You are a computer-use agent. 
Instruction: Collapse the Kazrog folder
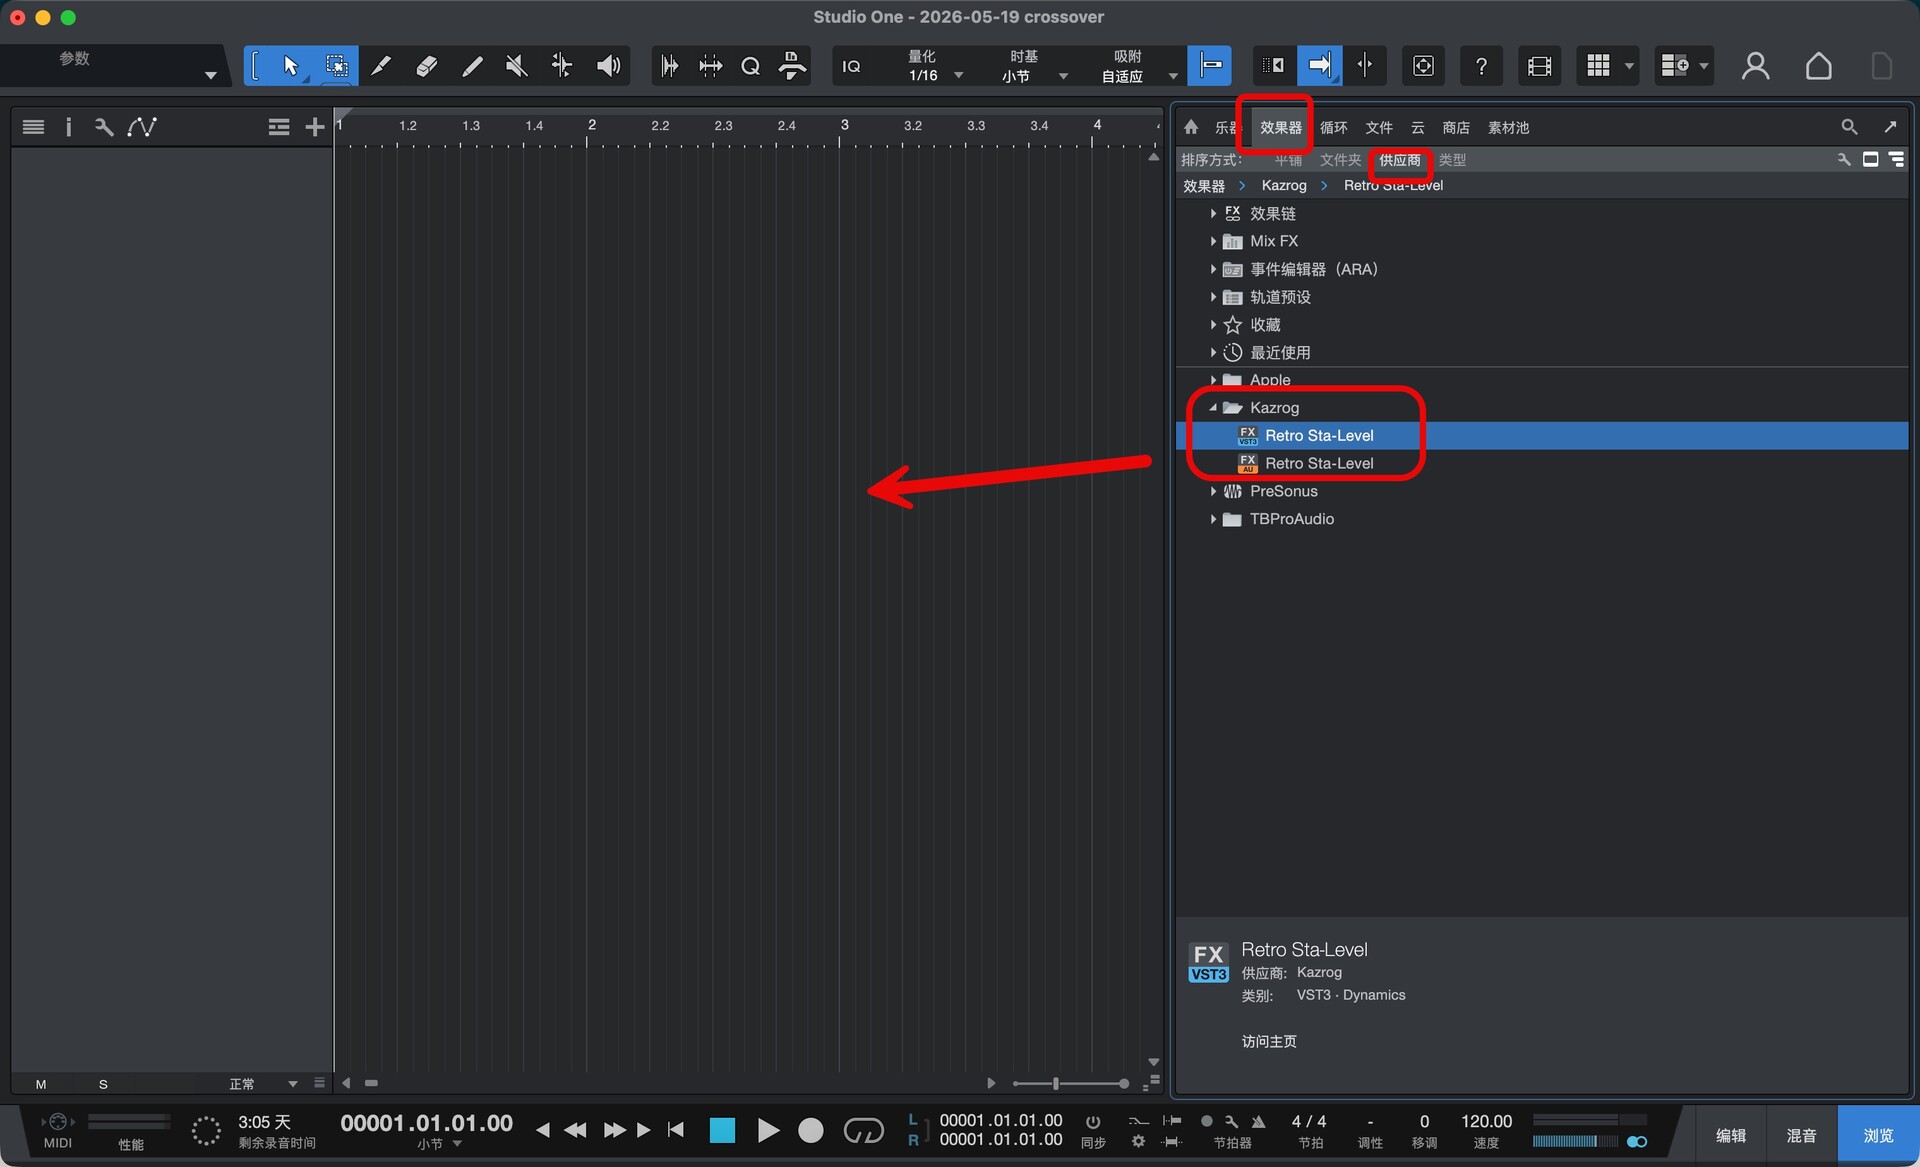1213,408
